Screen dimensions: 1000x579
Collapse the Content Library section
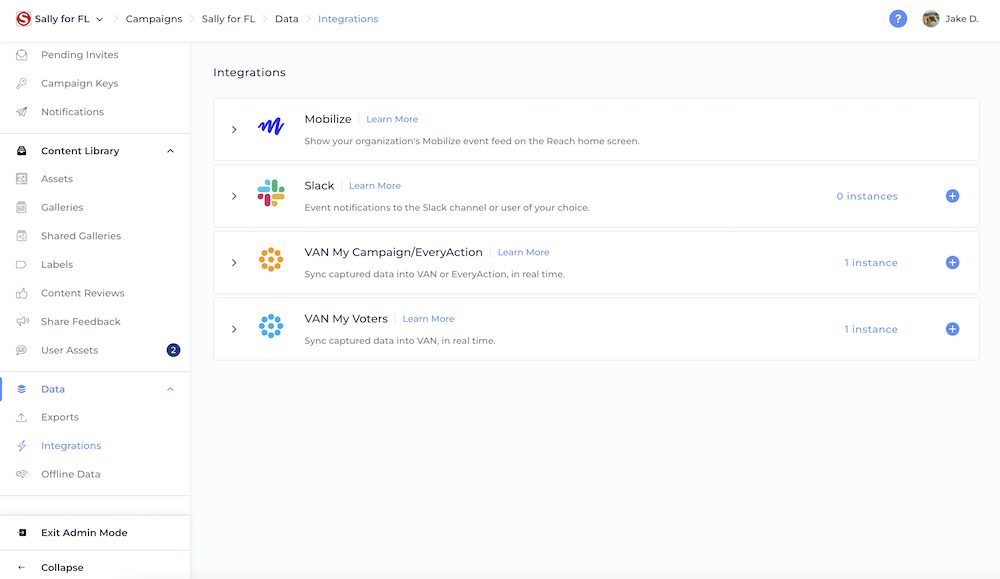click(x=170, y=151)
